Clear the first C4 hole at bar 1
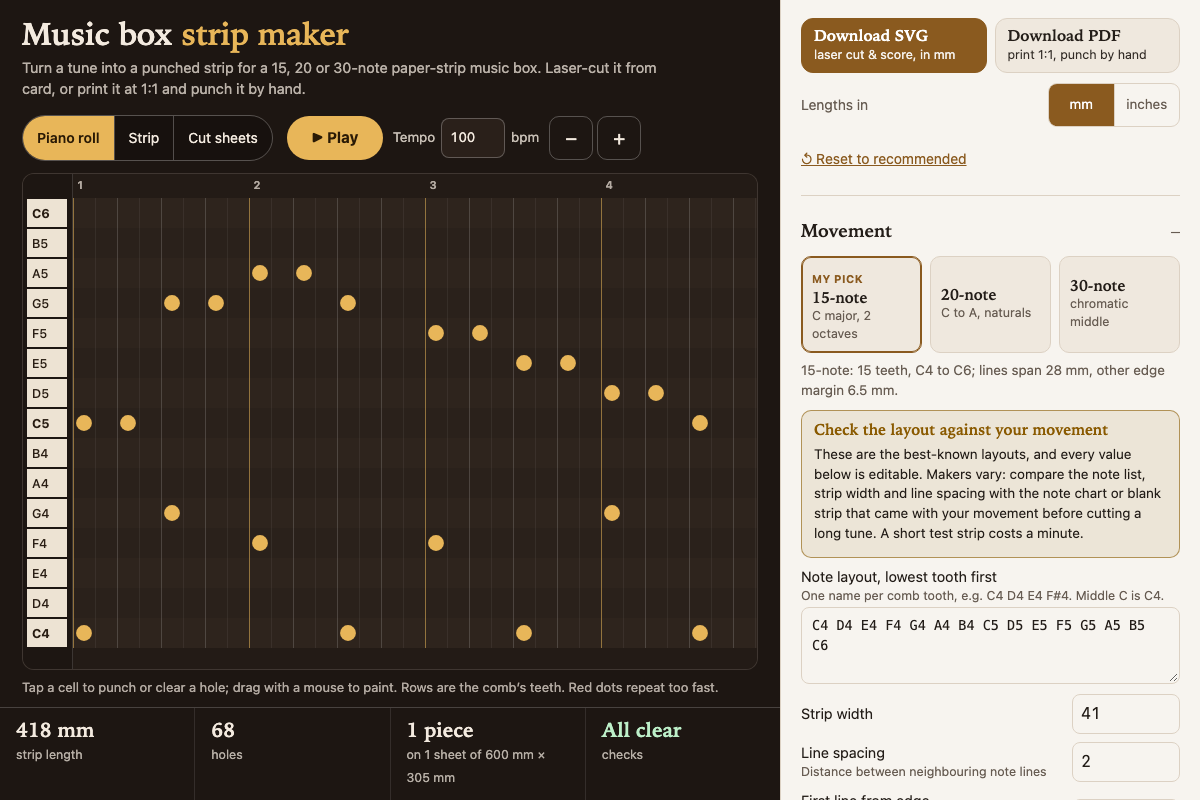Image resolution: width=1200 pixels, height=800 pixels. pos(84,633)
